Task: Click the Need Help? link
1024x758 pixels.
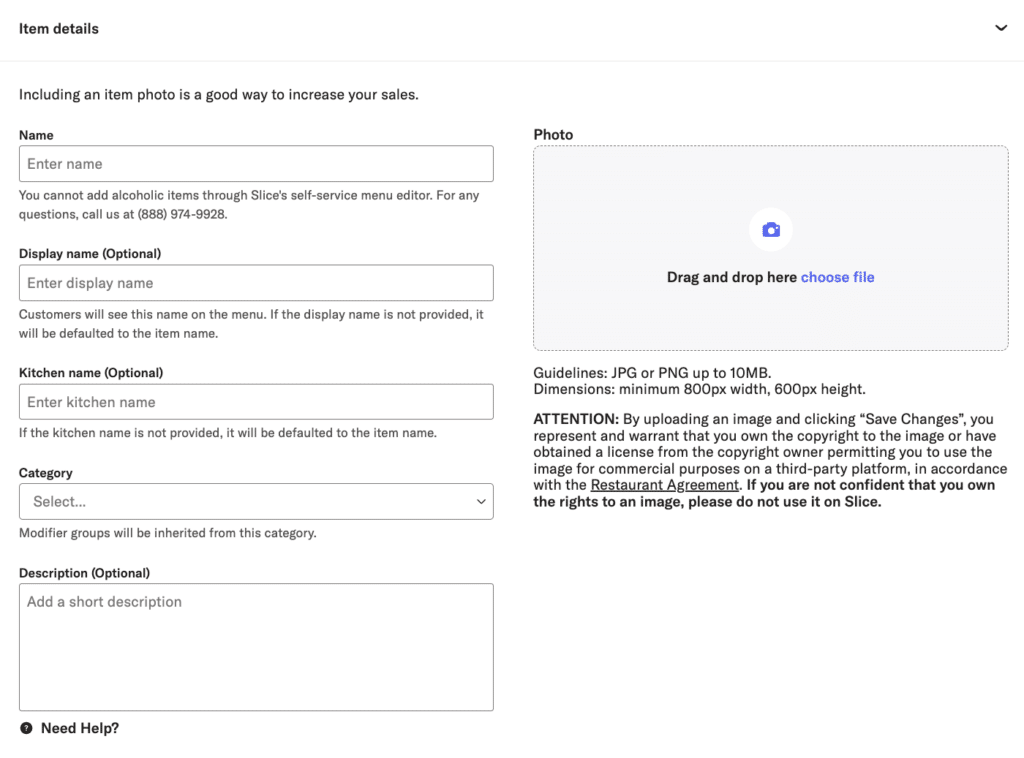Action: click(x=80, y=728)
